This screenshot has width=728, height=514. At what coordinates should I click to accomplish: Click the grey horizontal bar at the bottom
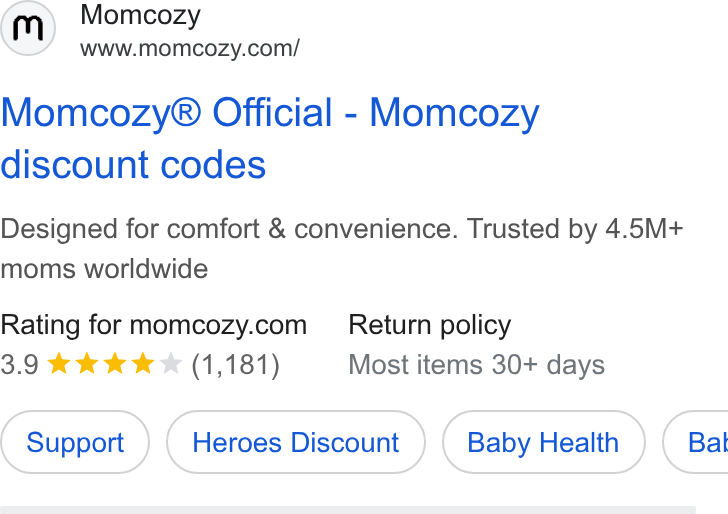coord(348,510)
